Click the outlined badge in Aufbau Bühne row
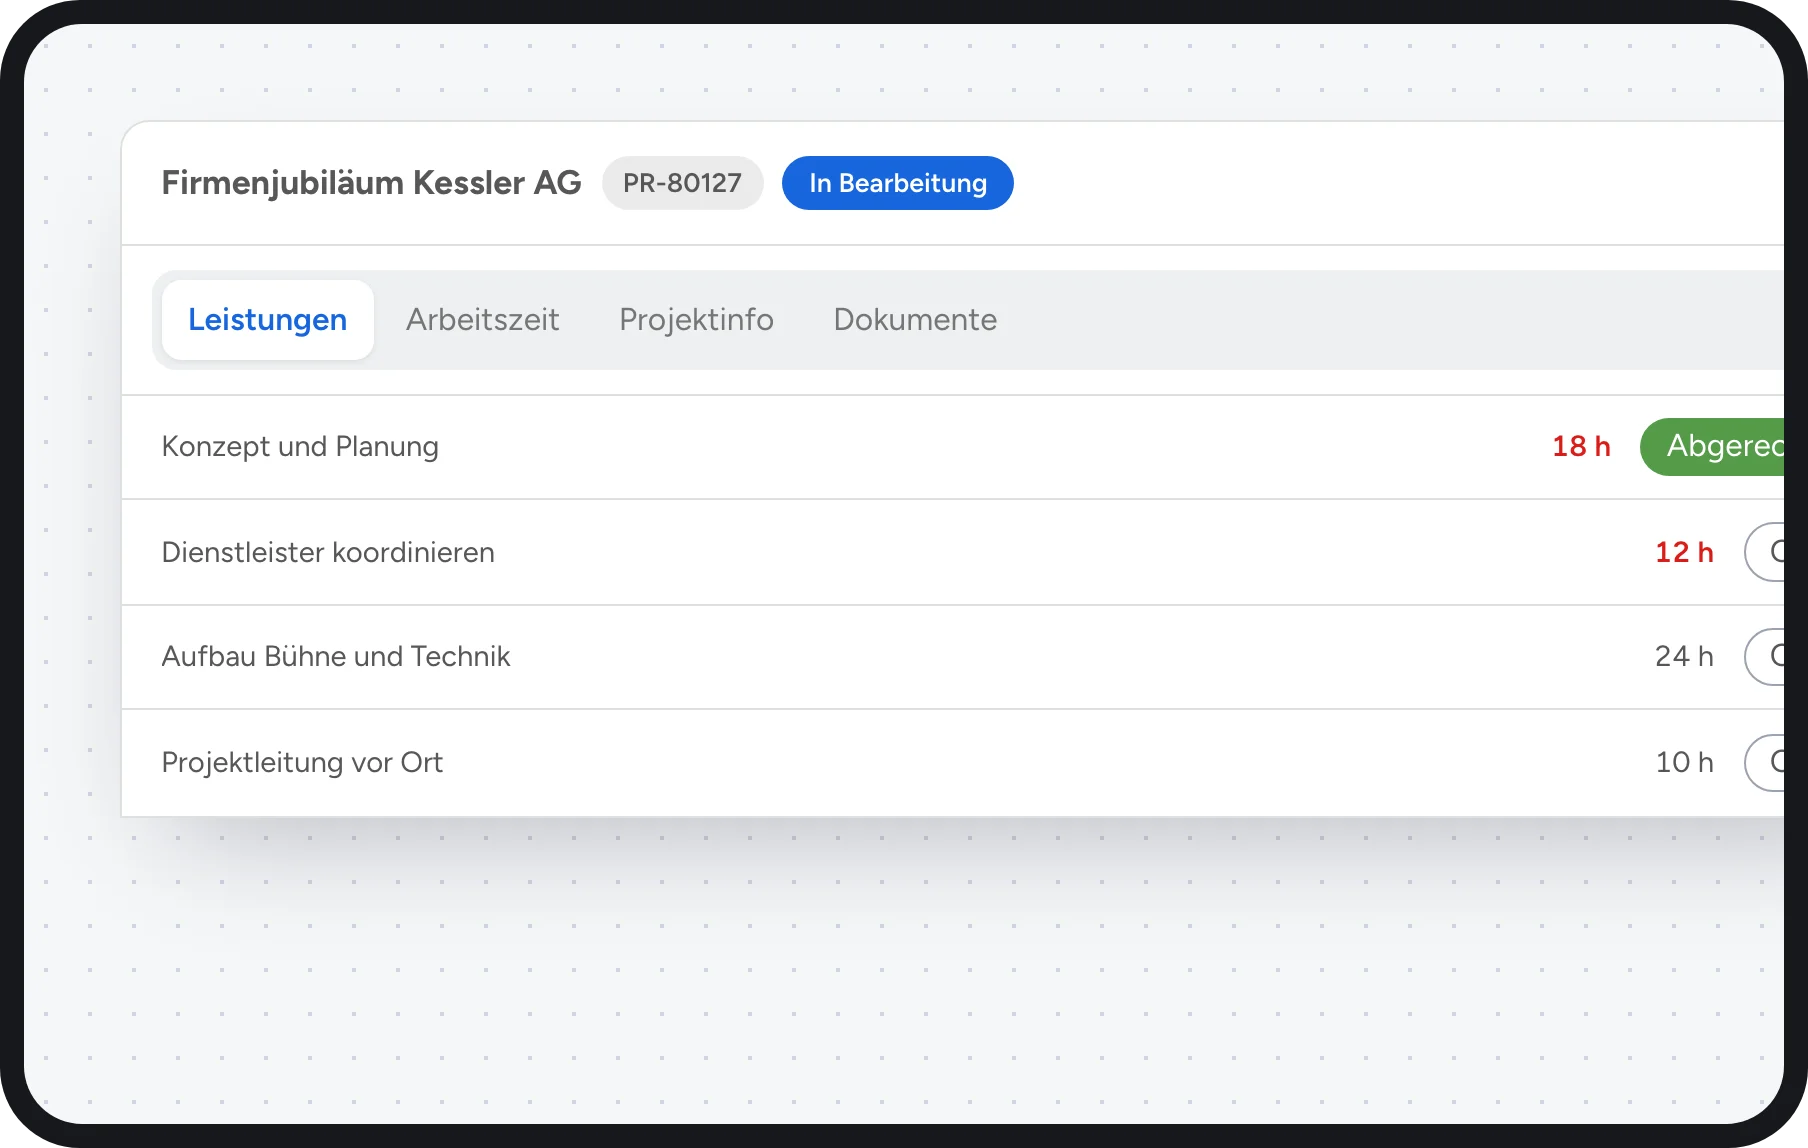This screenshot has width=1808, height=1148. pyautogui.click(x=1765, y=657)
